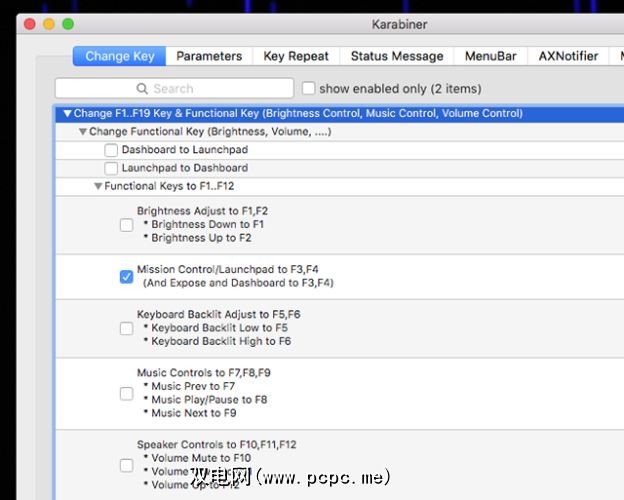624x500 pixels.
Task: Click Keyboard Backlit High to F6 text
Action: click(221, 342)
